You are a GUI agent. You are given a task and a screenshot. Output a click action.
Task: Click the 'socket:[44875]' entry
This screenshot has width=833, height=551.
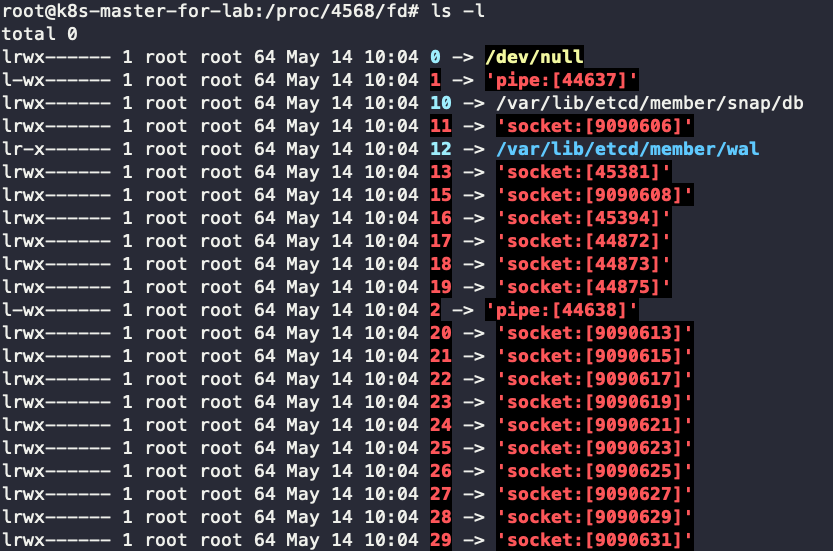(583, 287)
